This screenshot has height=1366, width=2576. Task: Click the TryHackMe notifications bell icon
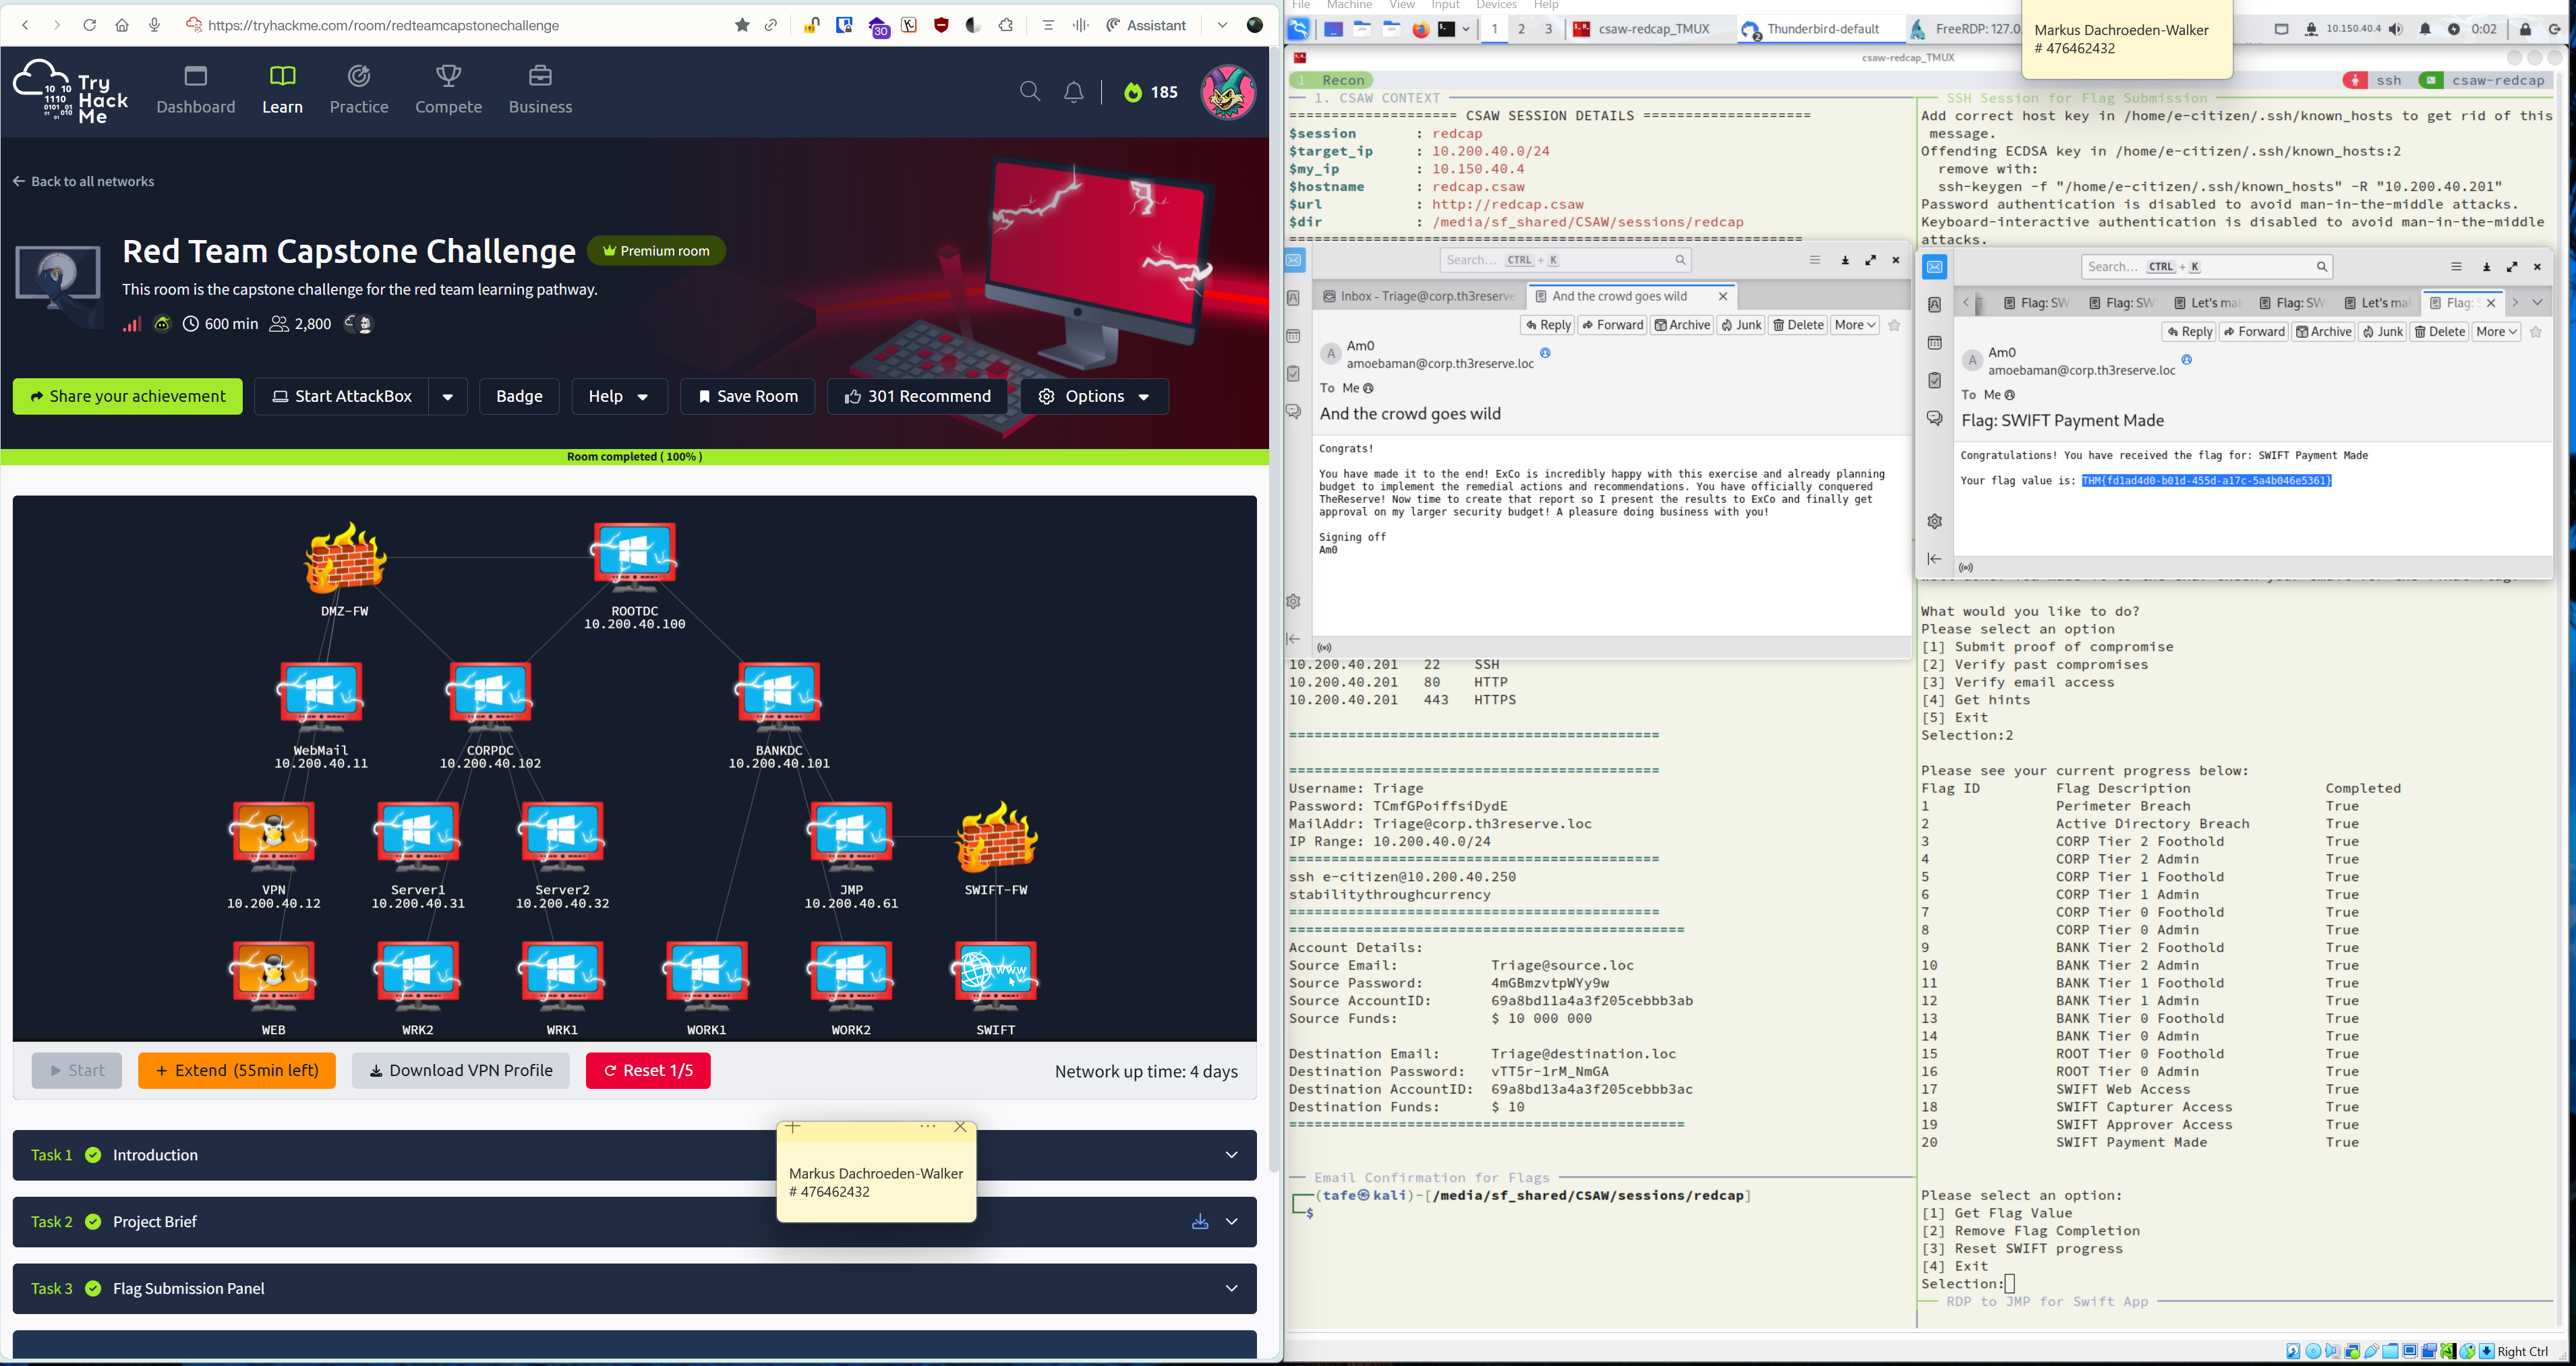[x=1073, y=92]
